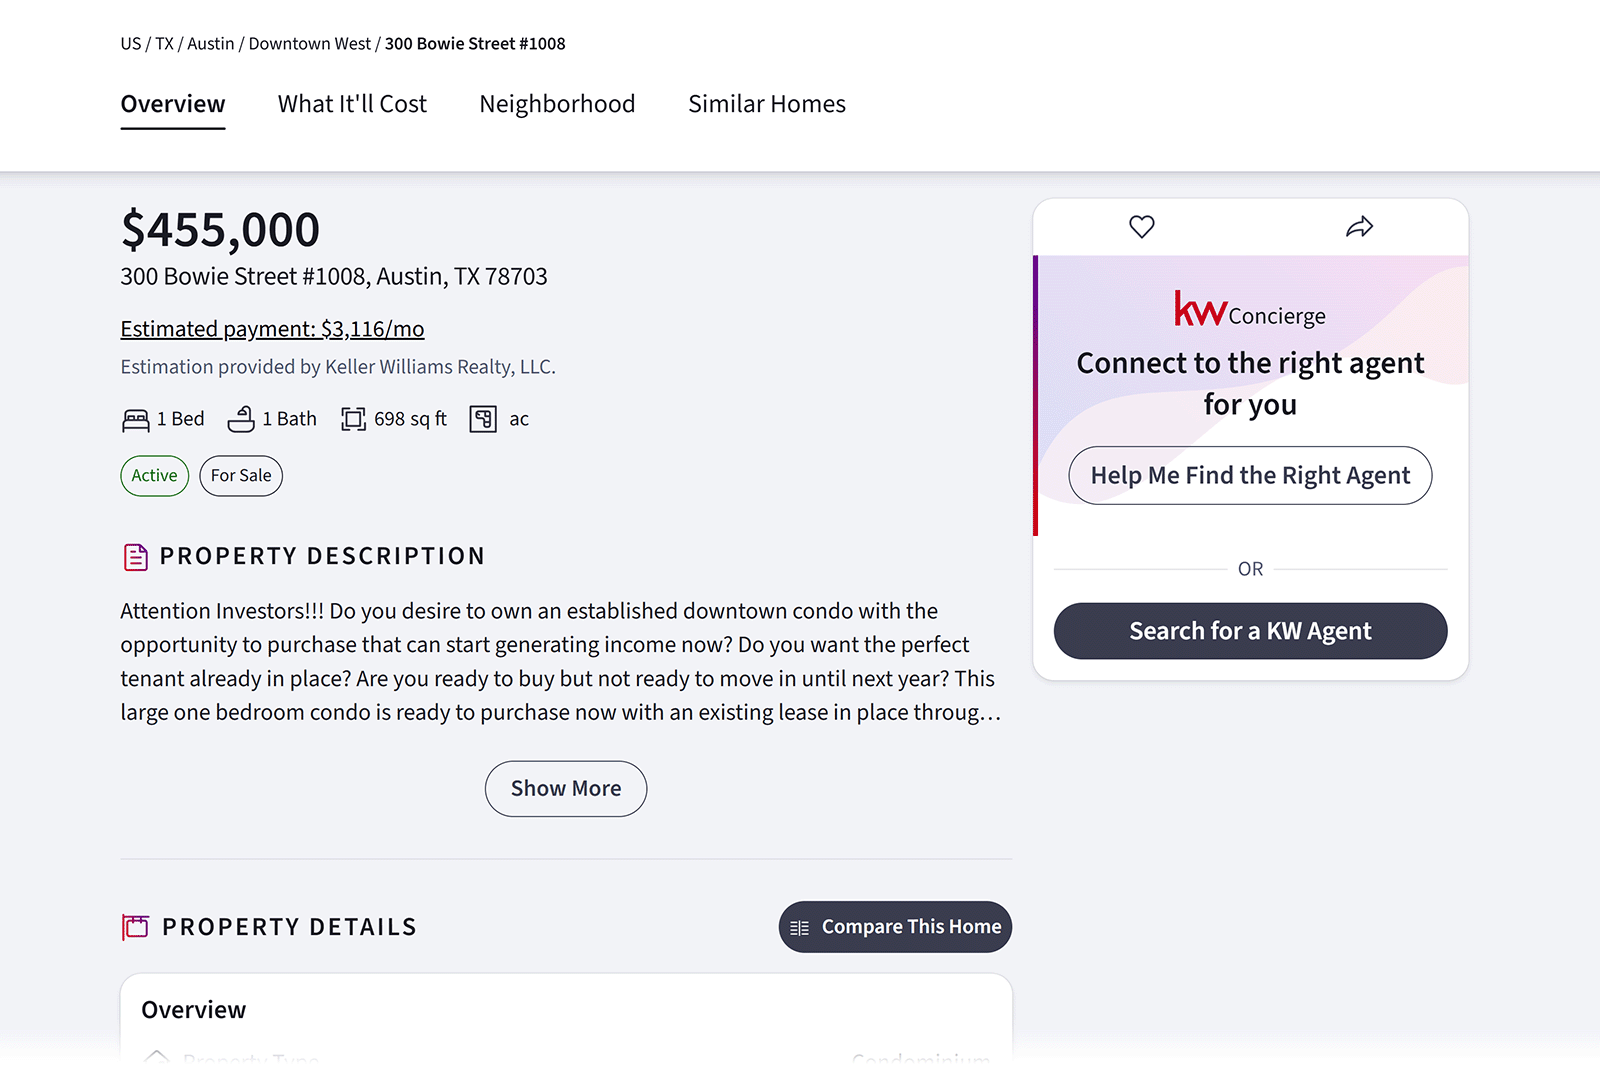This screenshot has width=1600, height=1067.
Task: Go to the Similar Homes tab
Action: (x=766, y=104)
